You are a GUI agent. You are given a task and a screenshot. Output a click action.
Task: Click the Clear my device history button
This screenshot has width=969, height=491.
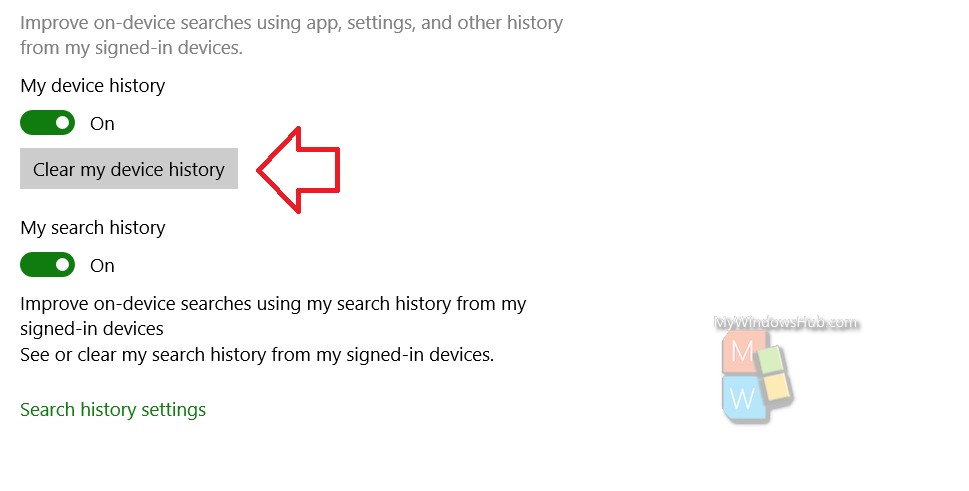[129, 169]
